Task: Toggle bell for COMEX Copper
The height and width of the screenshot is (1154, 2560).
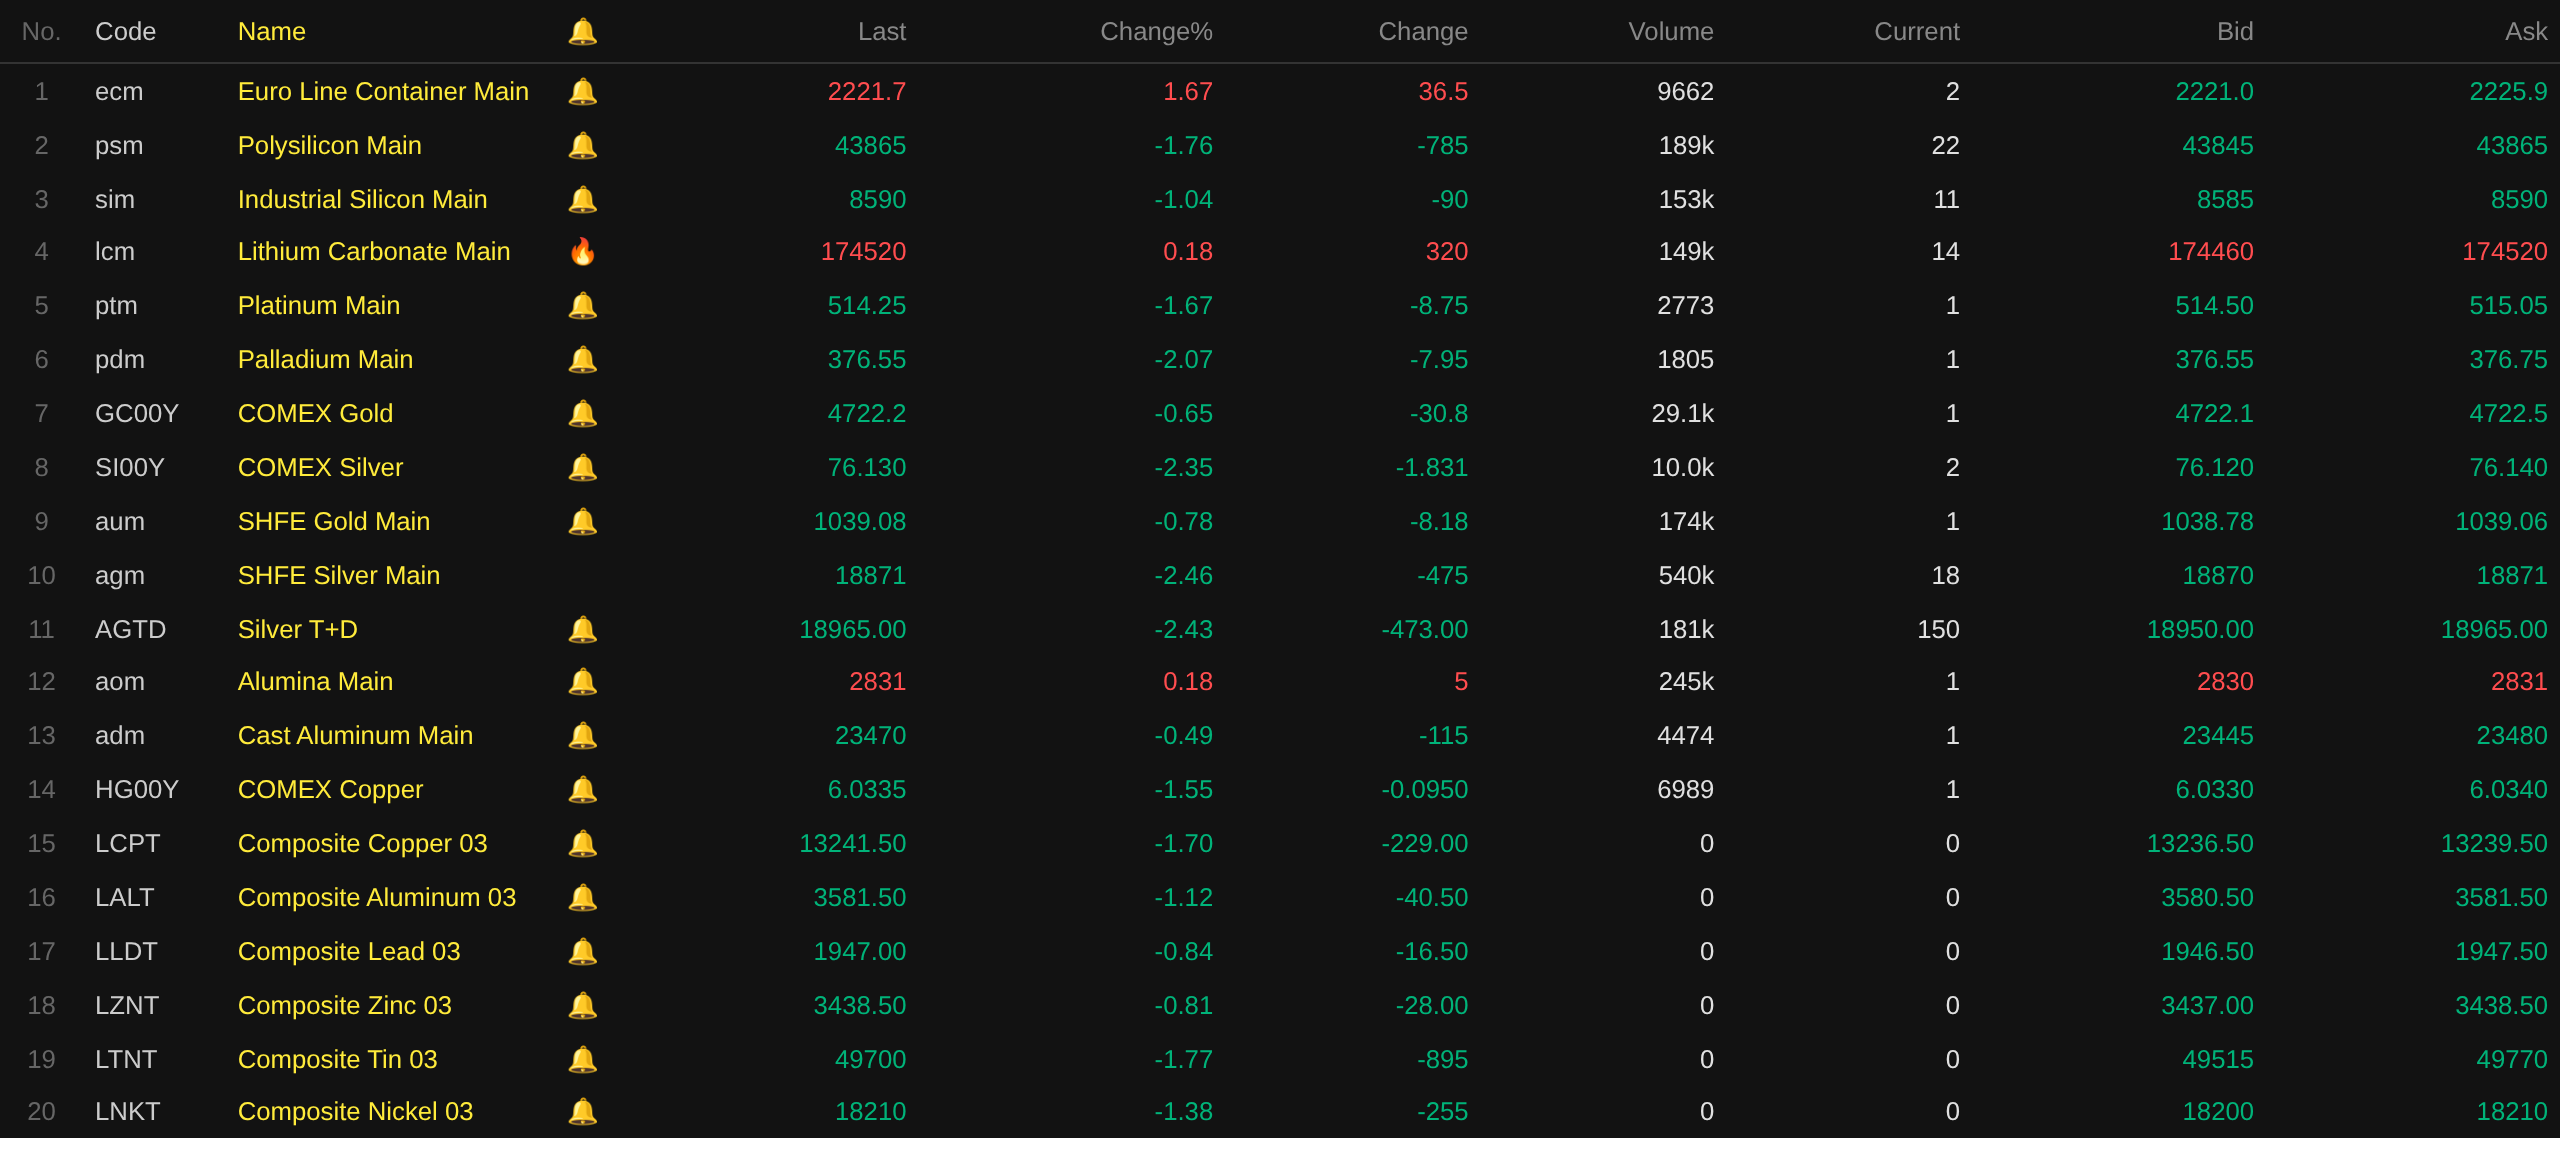Action: pos(582,790)
